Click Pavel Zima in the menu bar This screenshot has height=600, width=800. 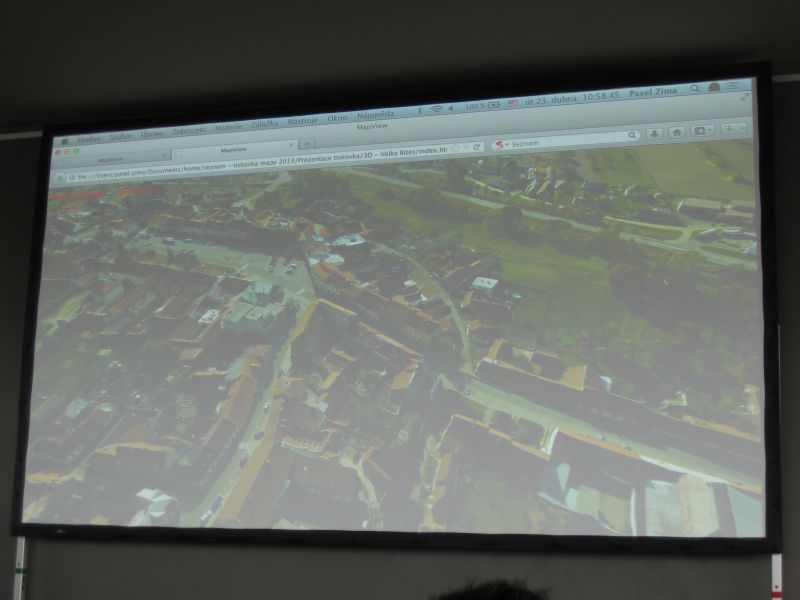pyautogui.click(x=652, y=90)
